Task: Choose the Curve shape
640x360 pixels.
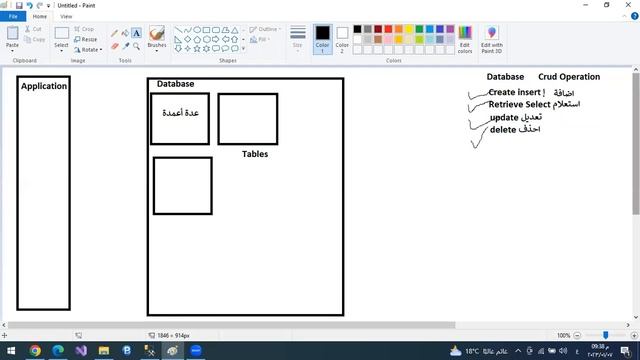Action: coord(187,30)
